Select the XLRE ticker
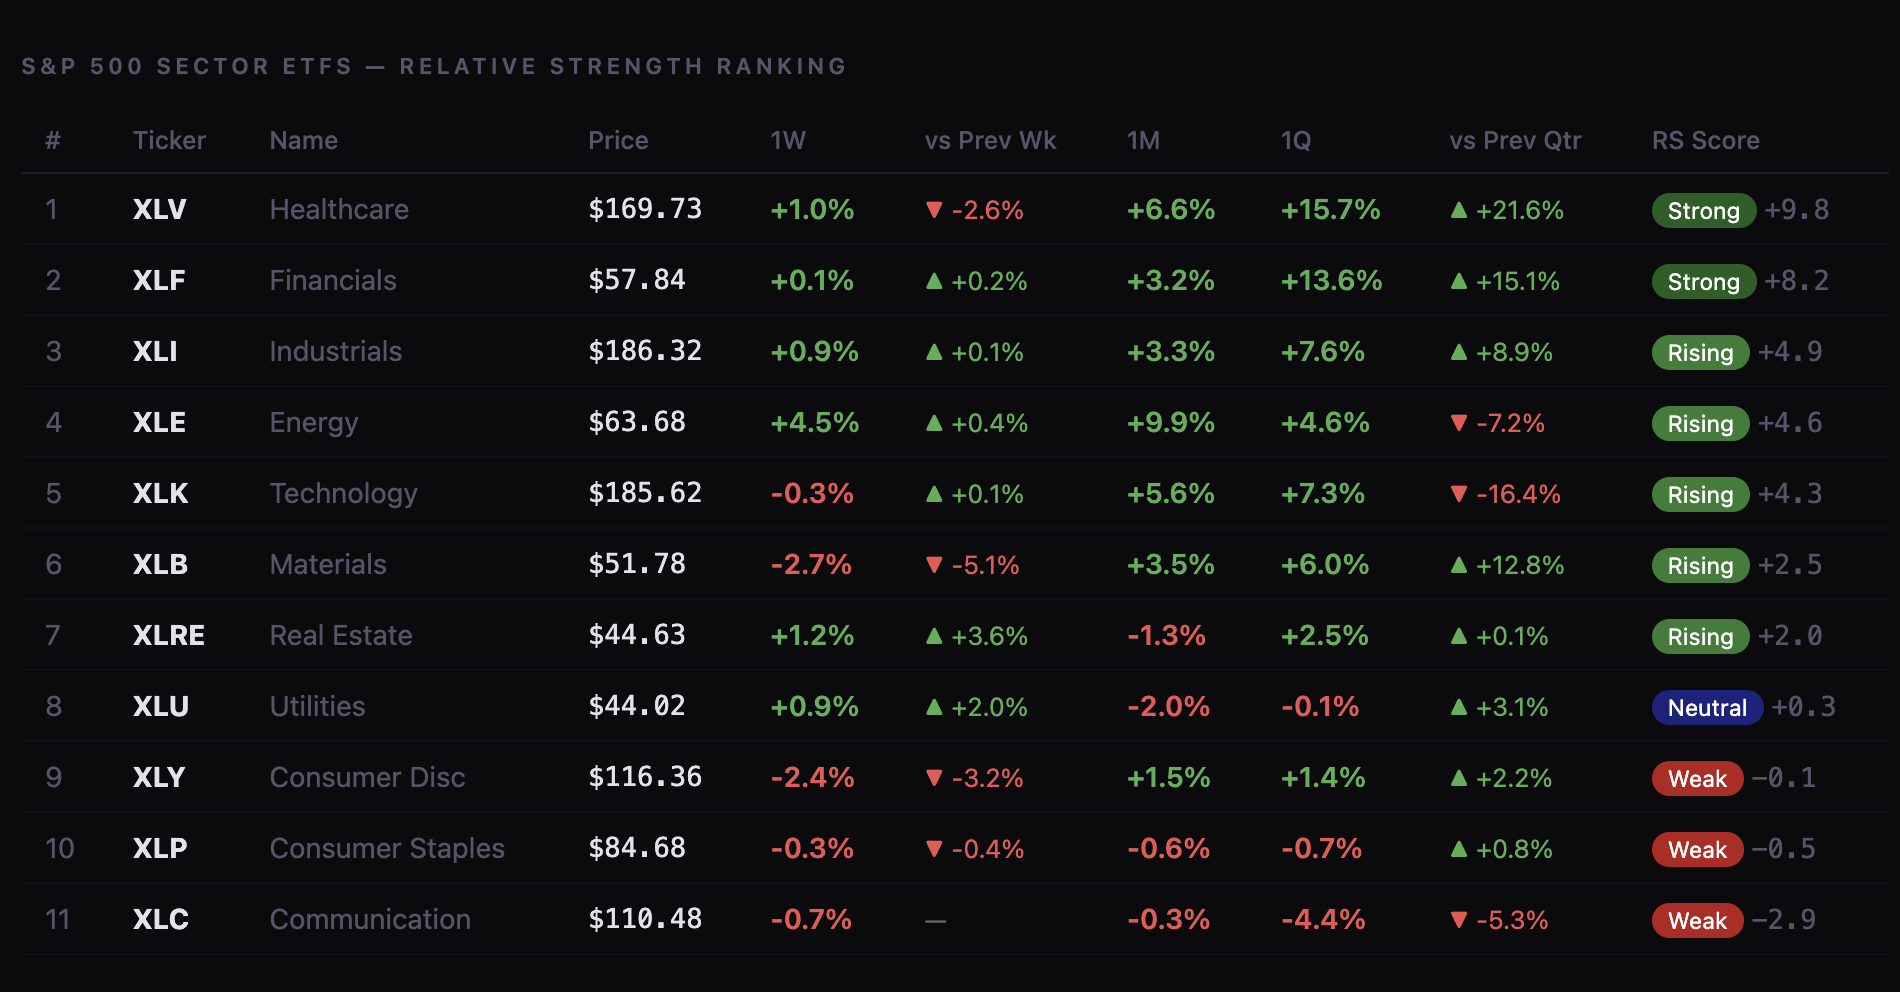Viewport: 1900px width, 992px height. coord(169,636)
